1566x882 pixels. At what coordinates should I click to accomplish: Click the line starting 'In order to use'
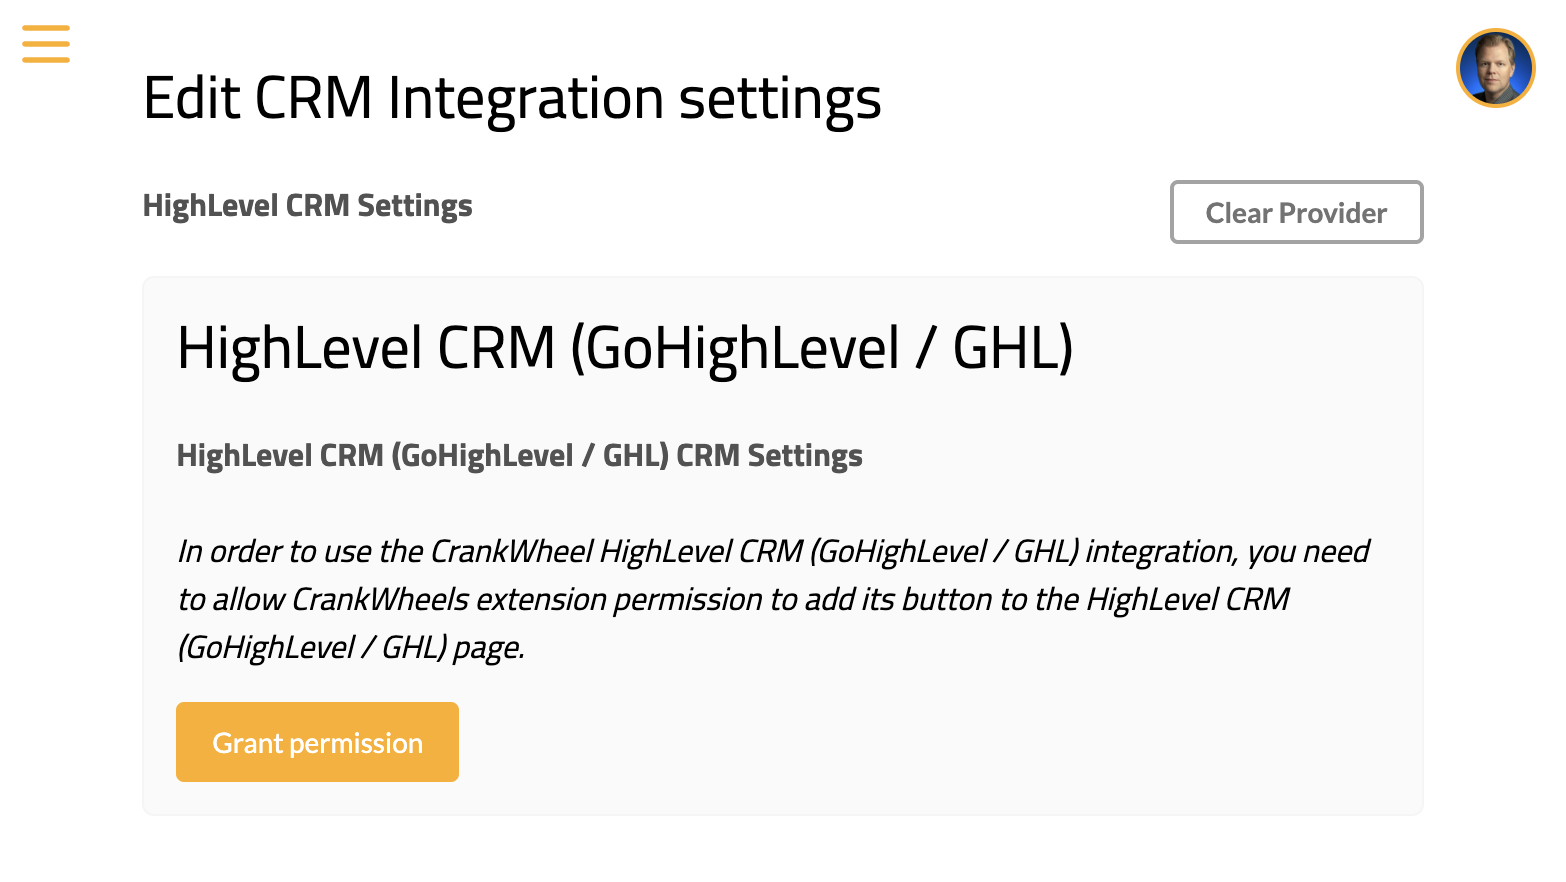(x=772, y=552)
